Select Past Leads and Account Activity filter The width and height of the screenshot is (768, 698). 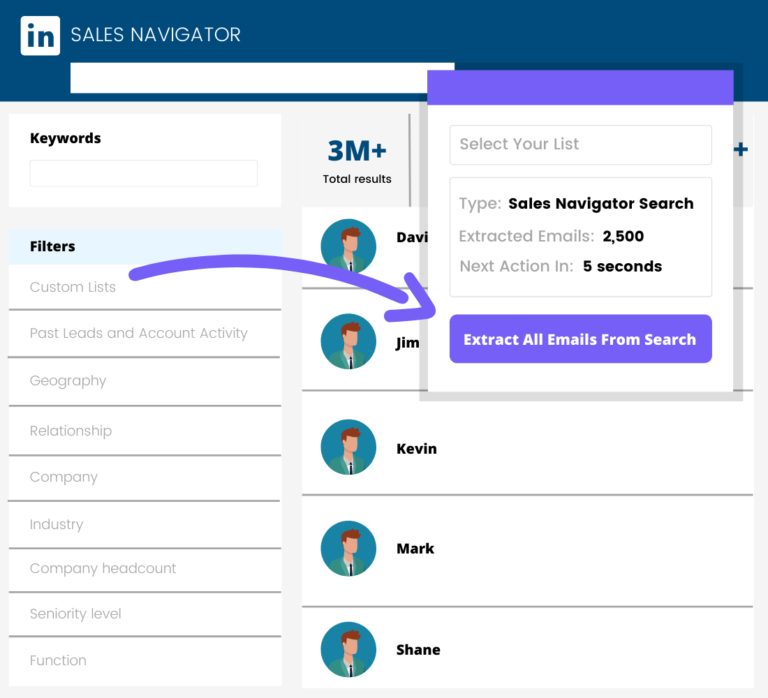point(139,333)
